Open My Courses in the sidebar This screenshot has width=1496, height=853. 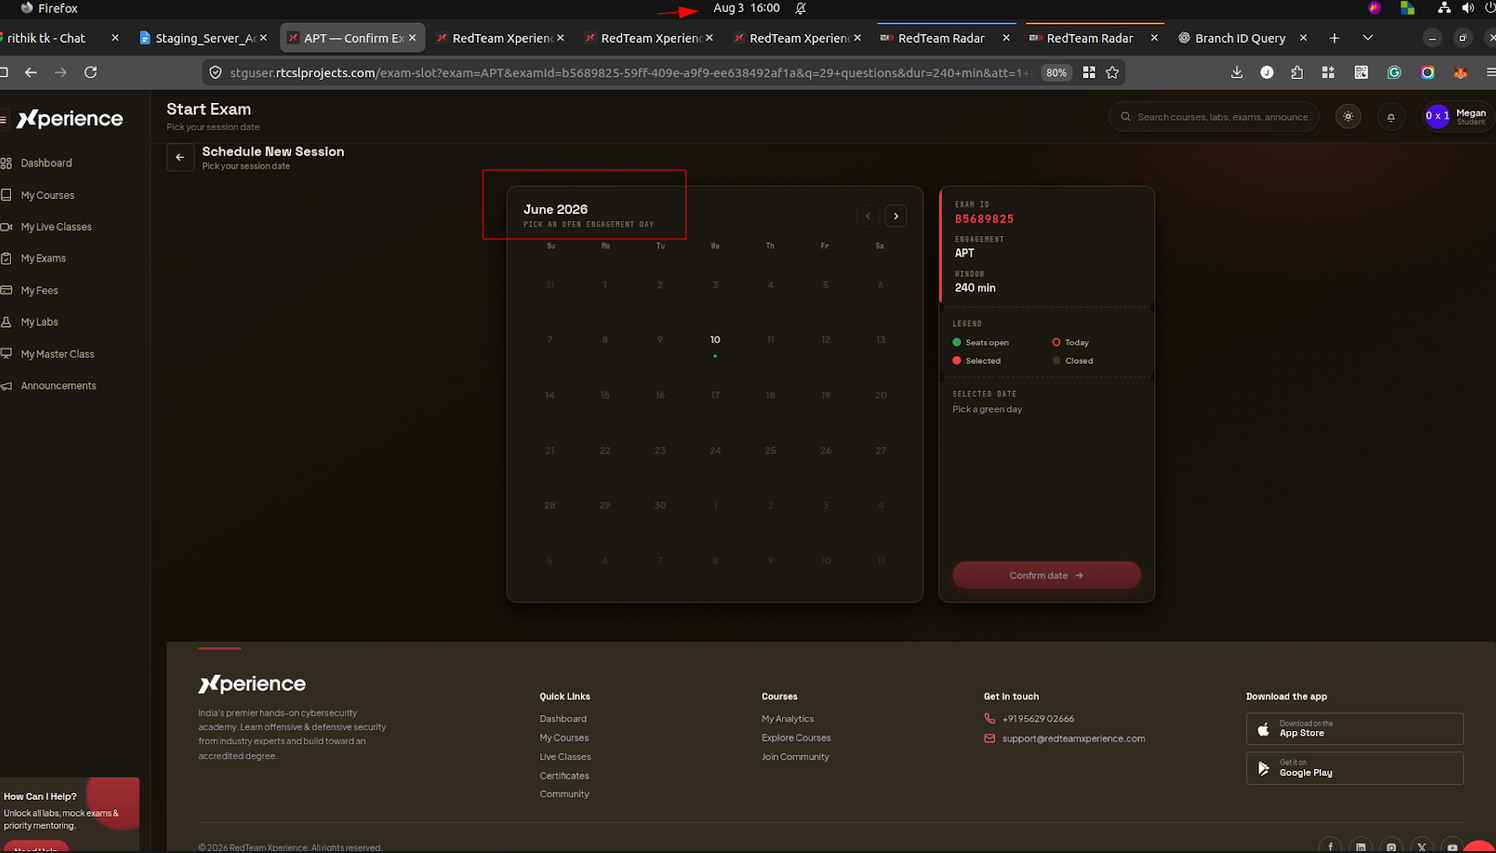point(47,195)
